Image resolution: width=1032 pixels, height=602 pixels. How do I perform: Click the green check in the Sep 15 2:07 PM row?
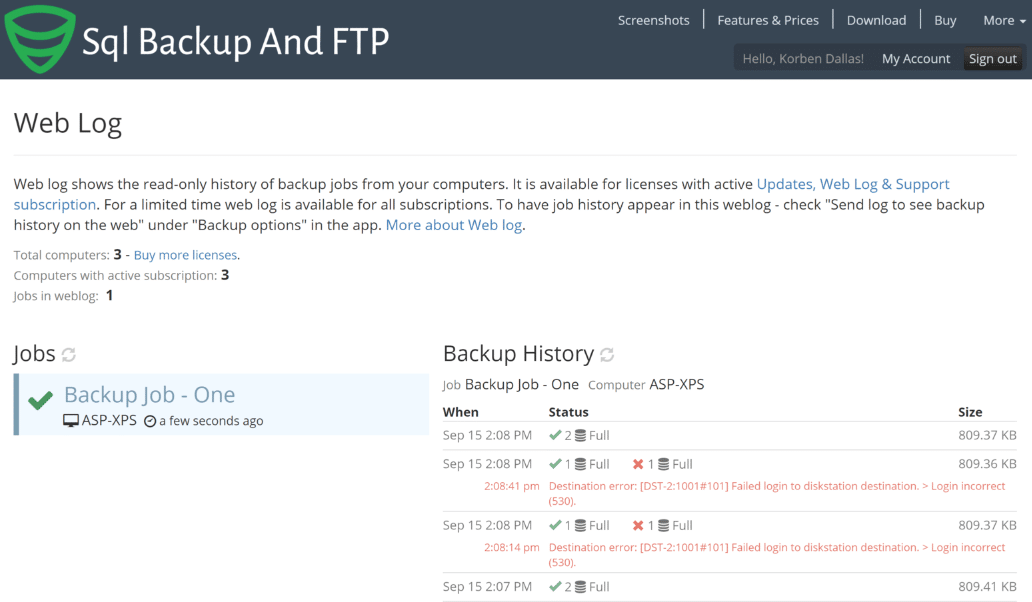[557, 586]
